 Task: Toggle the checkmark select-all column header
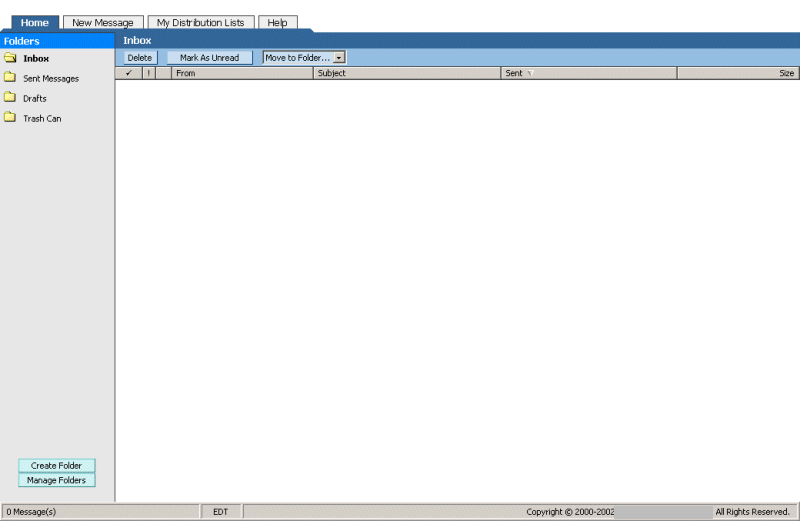coord(129,73)
